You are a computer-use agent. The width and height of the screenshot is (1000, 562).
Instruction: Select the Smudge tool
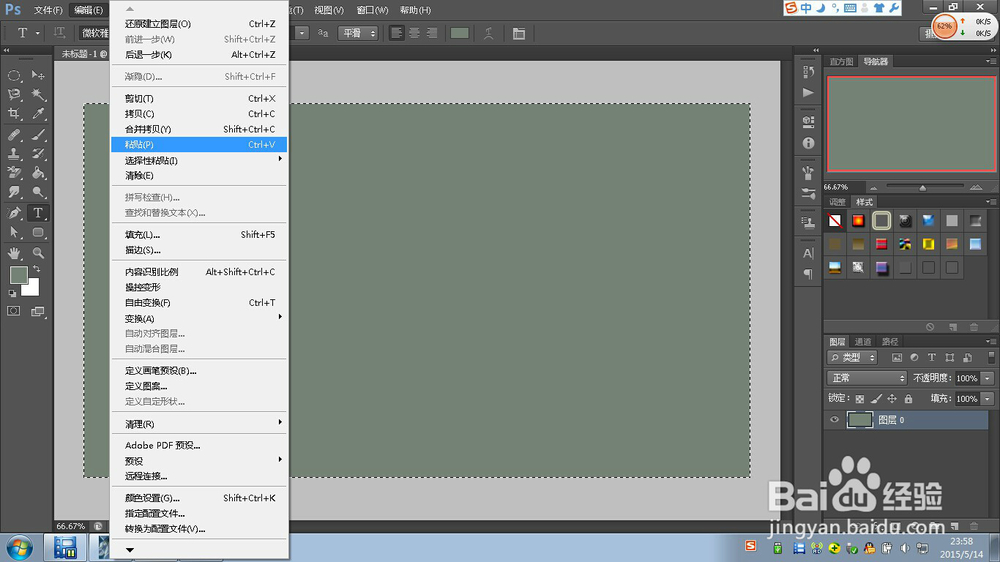coord(14,192)
